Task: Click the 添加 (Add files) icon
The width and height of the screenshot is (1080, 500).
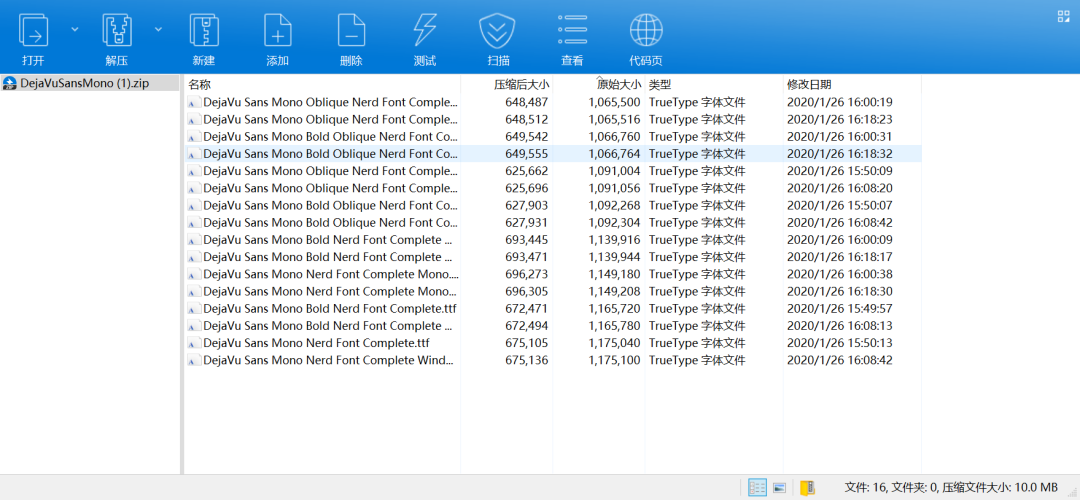Action: (x=278, y=30)
